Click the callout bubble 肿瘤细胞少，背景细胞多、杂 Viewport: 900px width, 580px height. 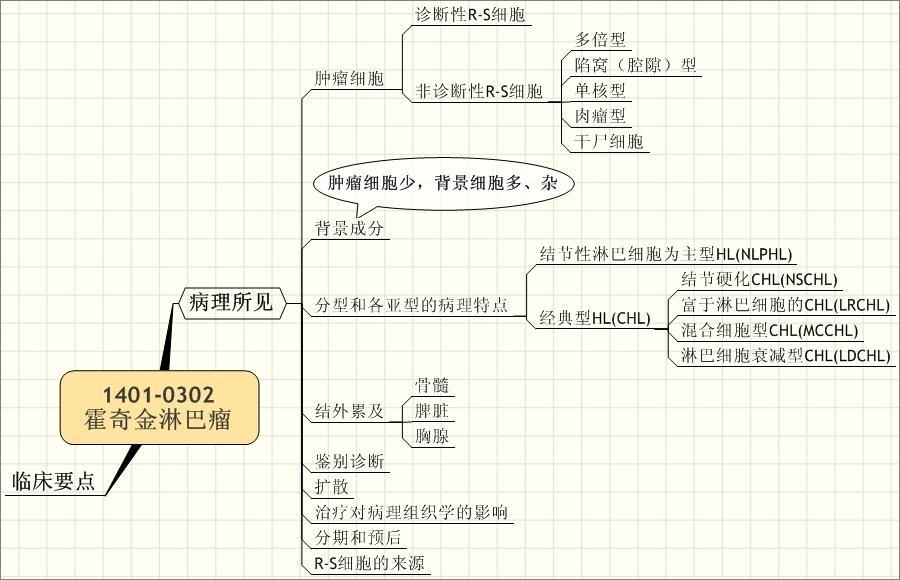click(443, 184)
